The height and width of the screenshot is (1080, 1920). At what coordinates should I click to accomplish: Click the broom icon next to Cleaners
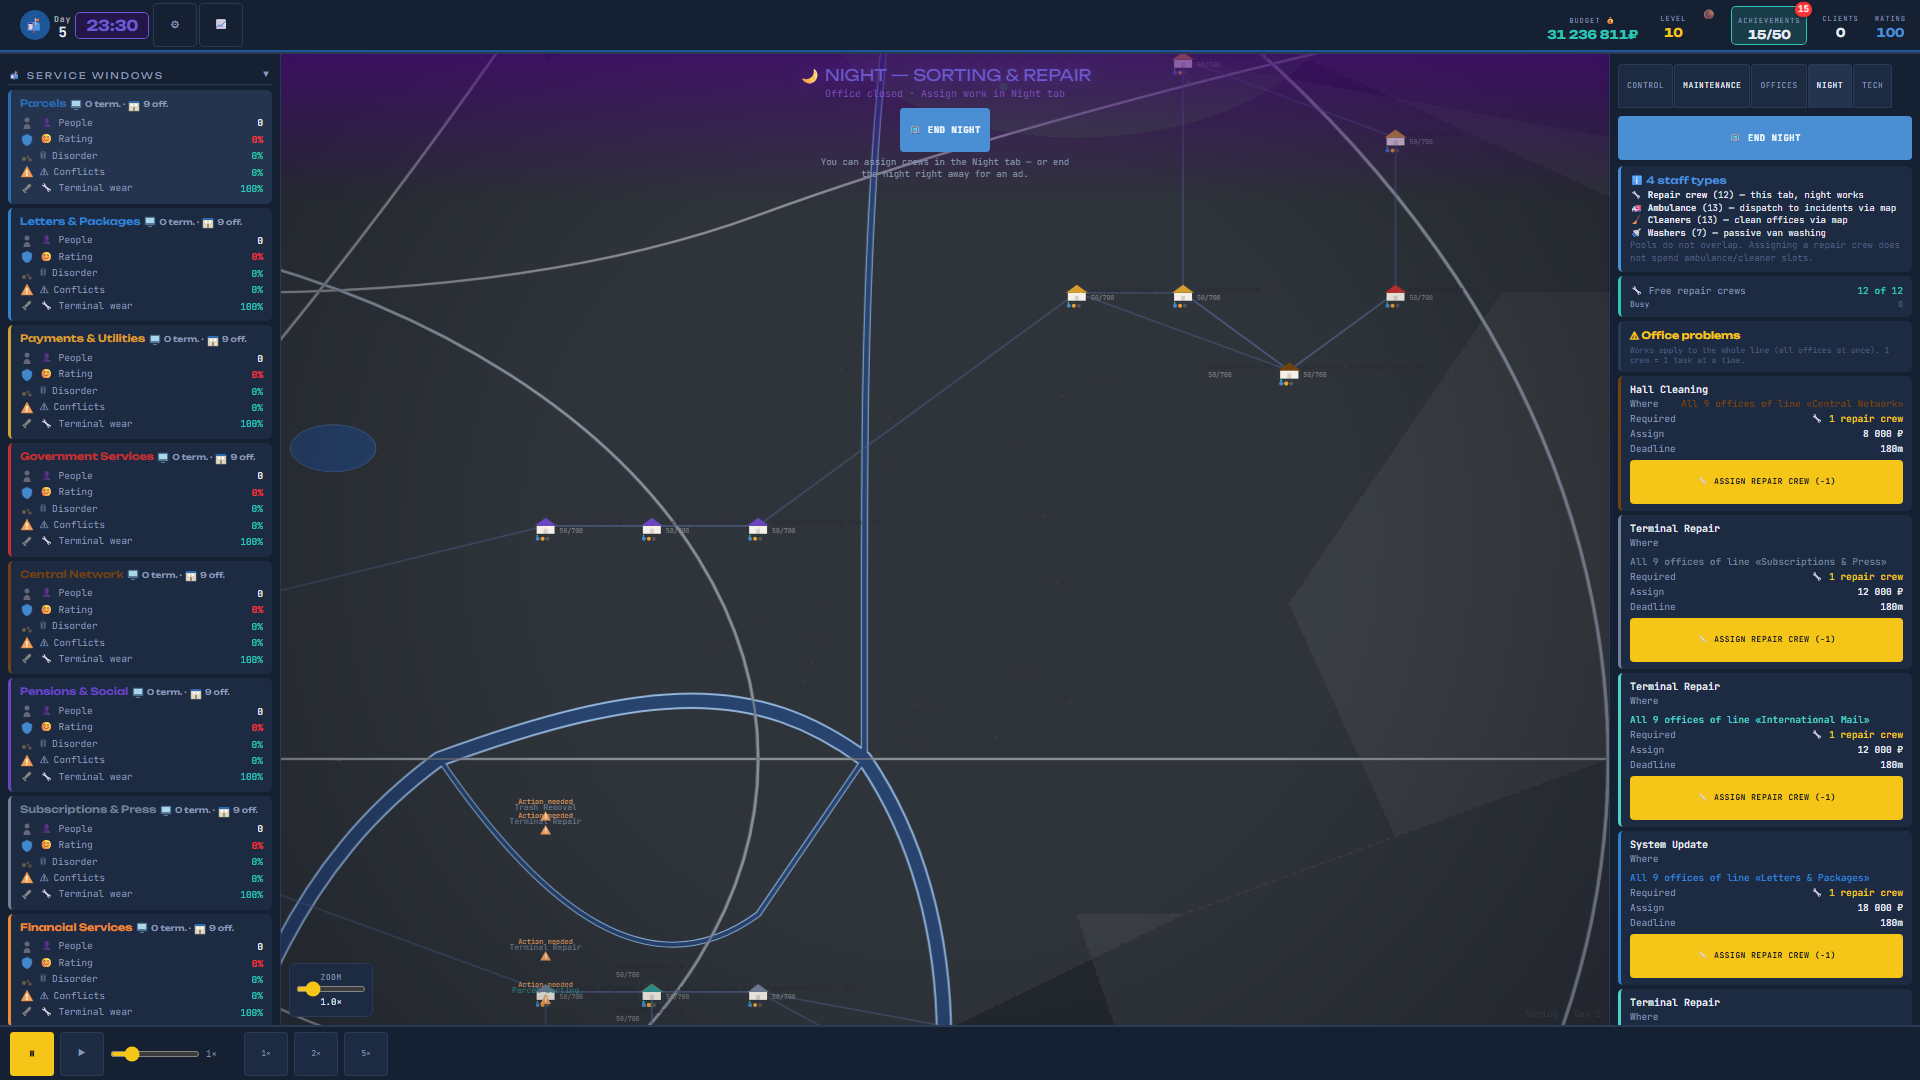pyautogui.click(x=1637, y=220)
